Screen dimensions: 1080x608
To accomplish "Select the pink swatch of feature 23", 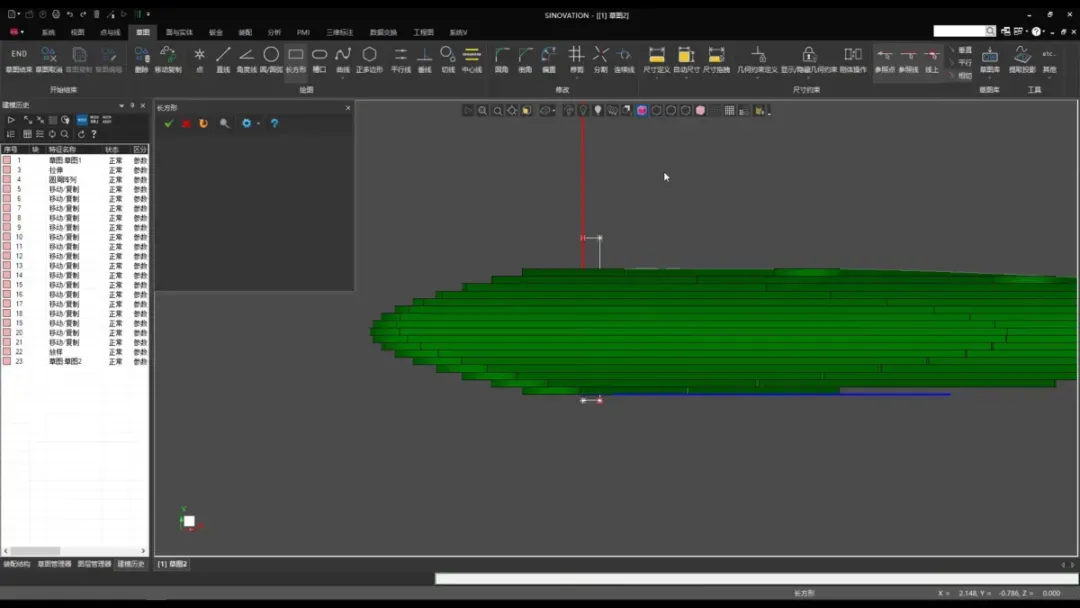I will (x=7, y=361).
